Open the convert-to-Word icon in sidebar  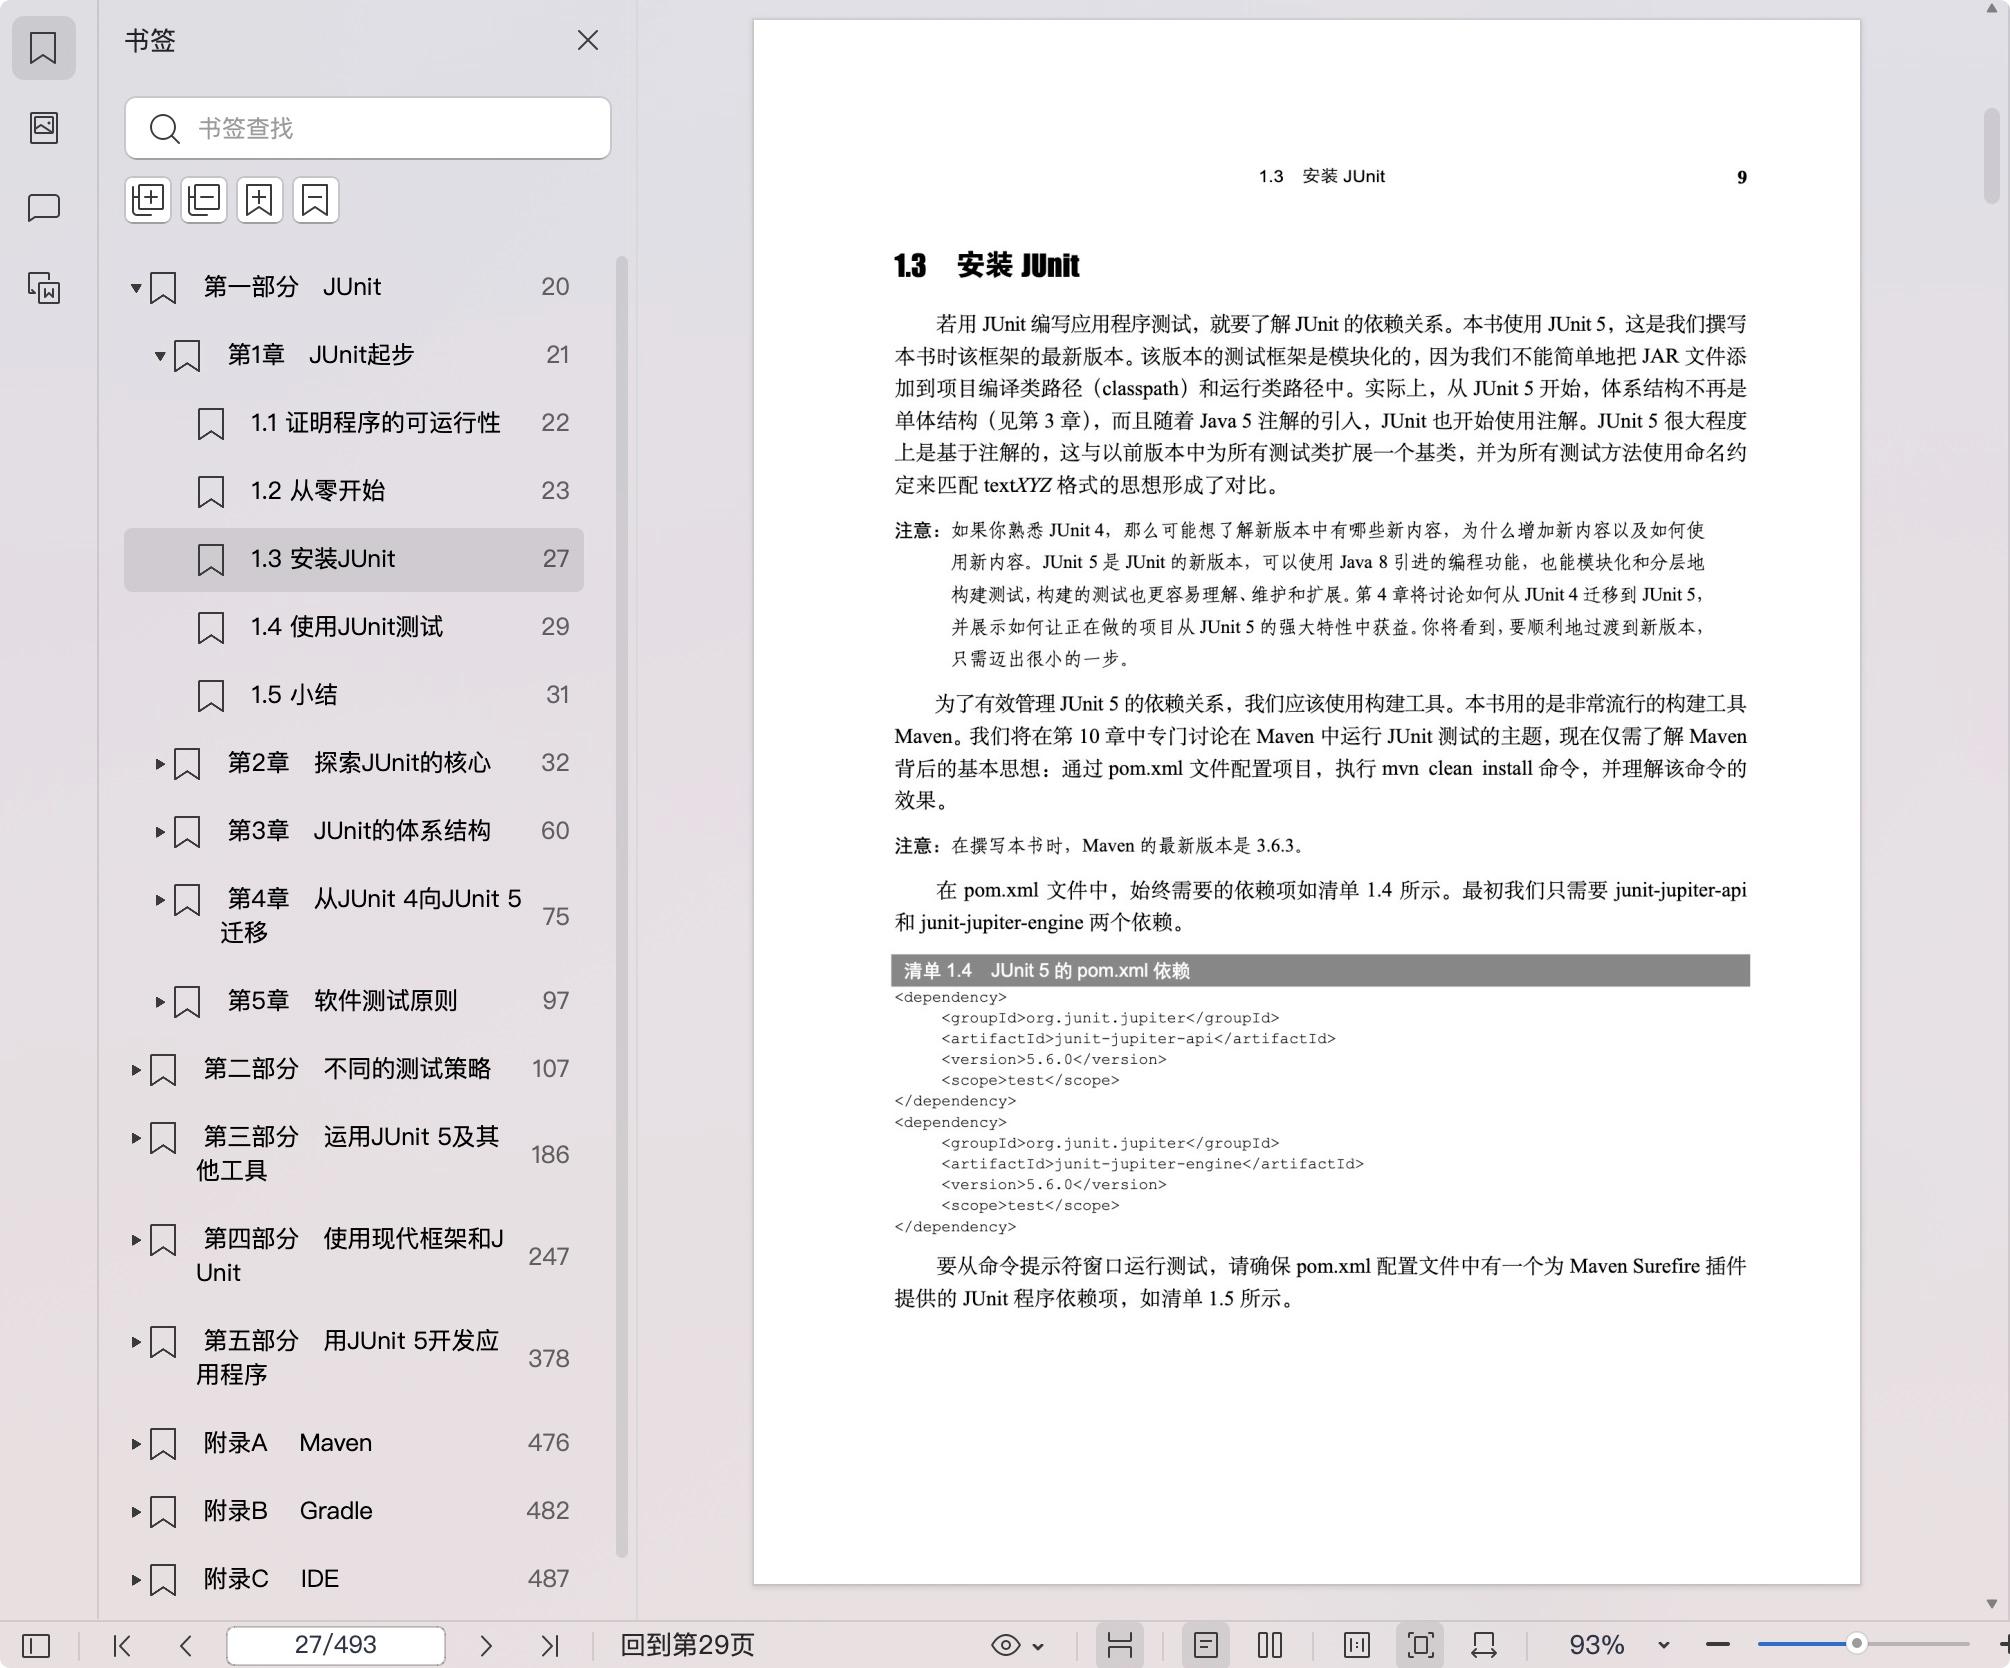[43, 288]
